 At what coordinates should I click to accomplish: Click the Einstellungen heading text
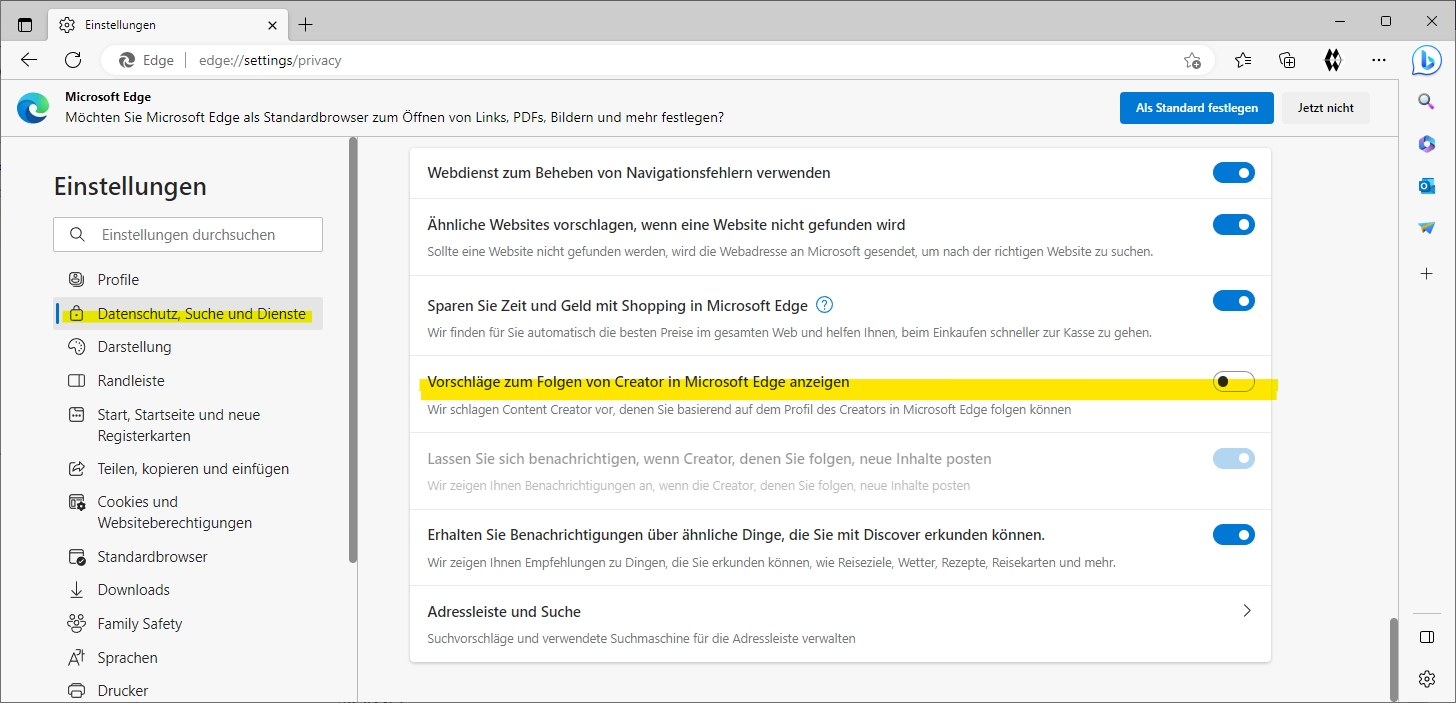tap(130, 186)
